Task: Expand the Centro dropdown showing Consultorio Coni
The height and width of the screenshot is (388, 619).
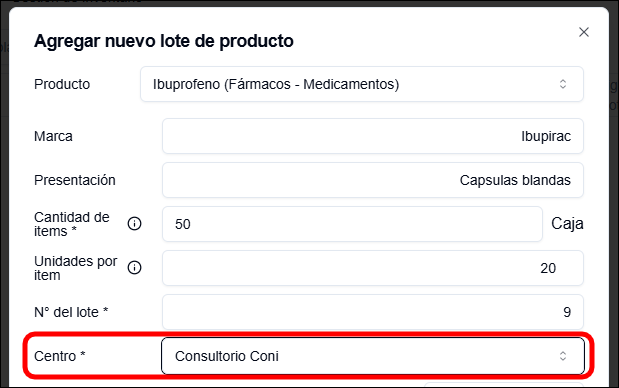Action: tap(373, 356)
